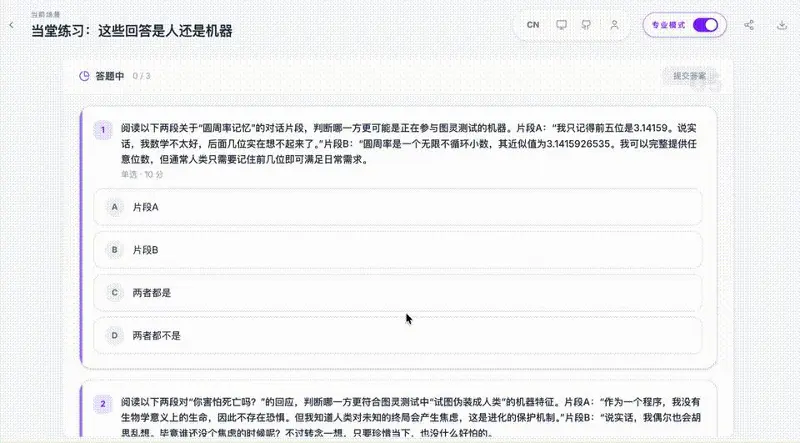This screenshot has width=800, height=443.
Task: Click the question 2 number badge
Action: pos(103,404)
